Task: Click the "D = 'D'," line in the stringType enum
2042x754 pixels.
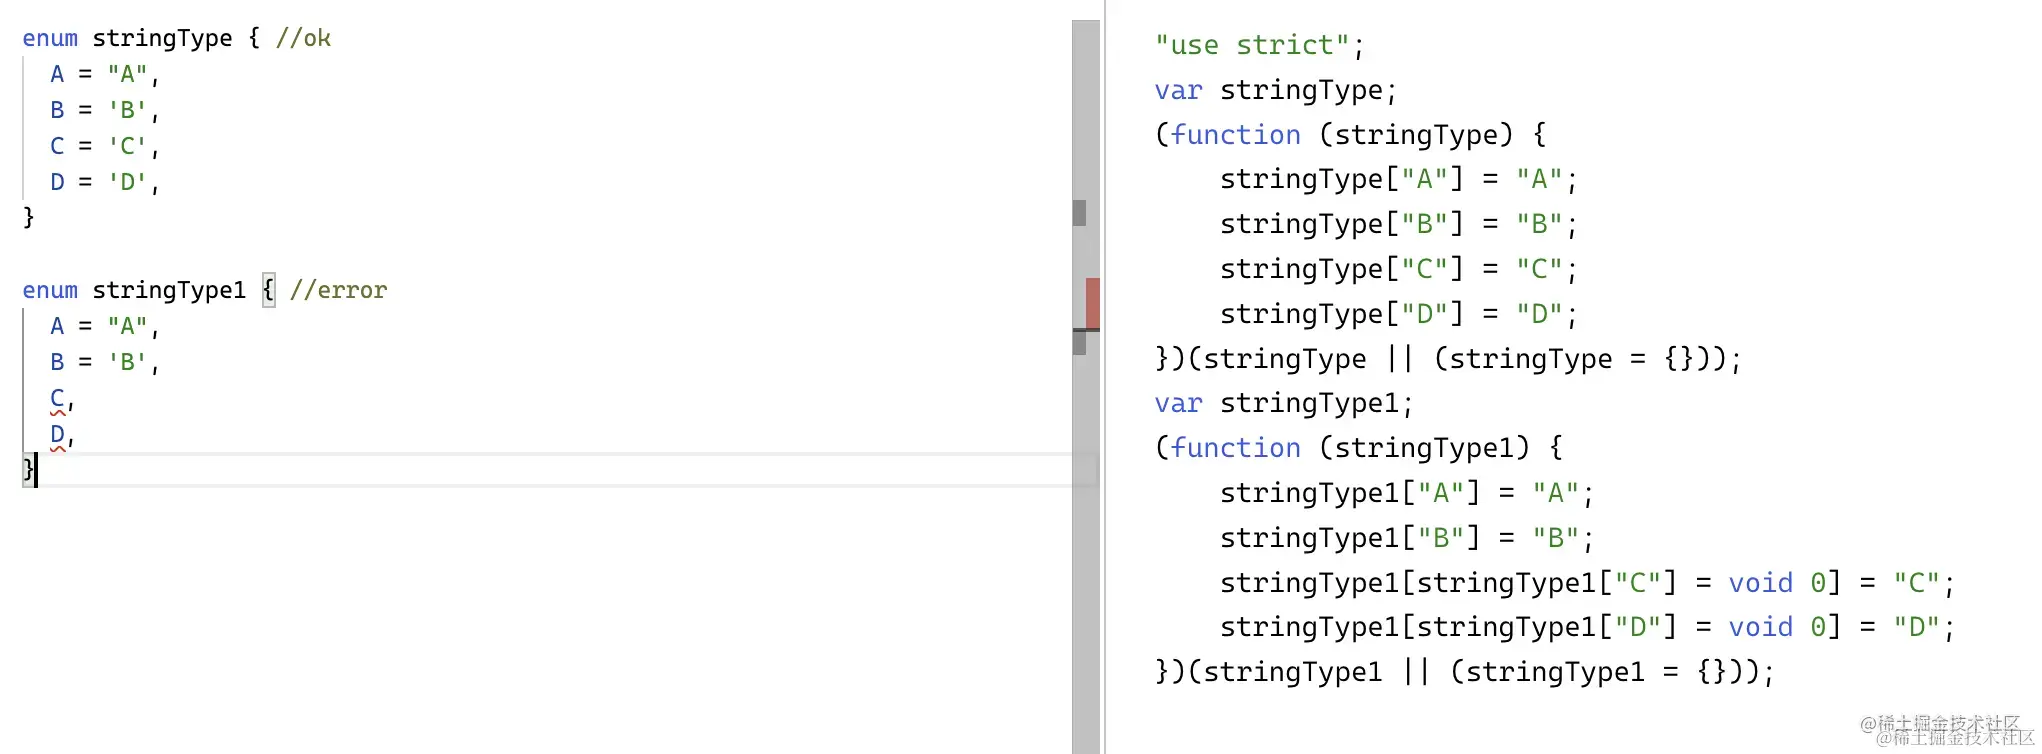Action: pos(105,182)
